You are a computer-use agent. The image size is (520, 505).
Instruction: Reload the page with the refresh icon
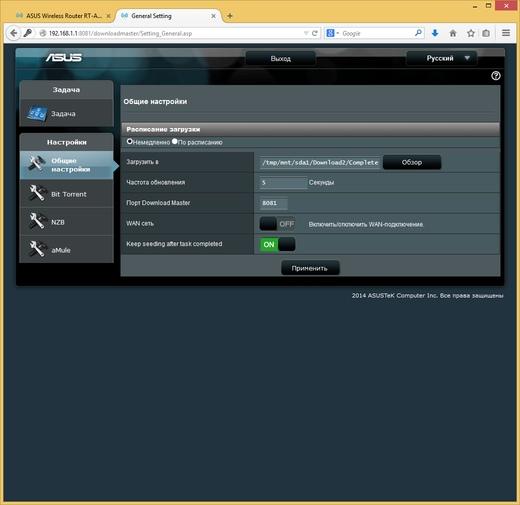314,33
